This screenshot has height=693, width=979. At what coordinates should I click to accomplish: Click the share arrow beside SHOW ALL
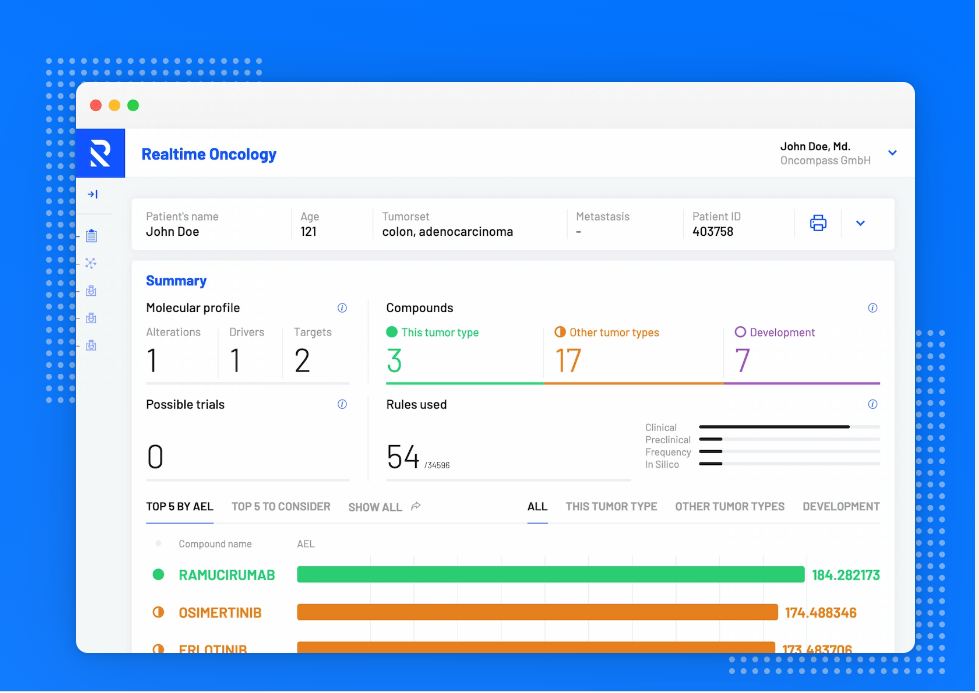[416, 506]
